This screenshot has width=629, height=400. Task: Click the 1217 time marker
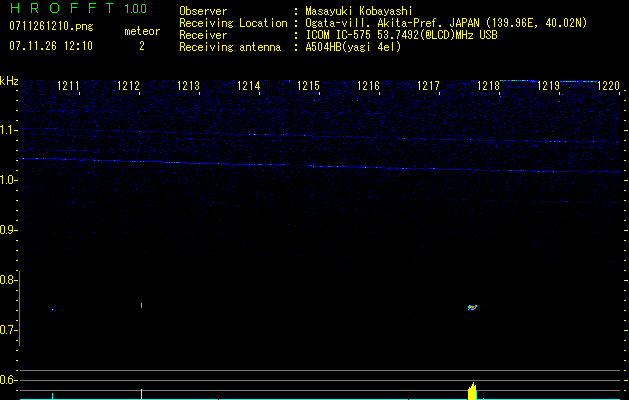tap(428, 86)
